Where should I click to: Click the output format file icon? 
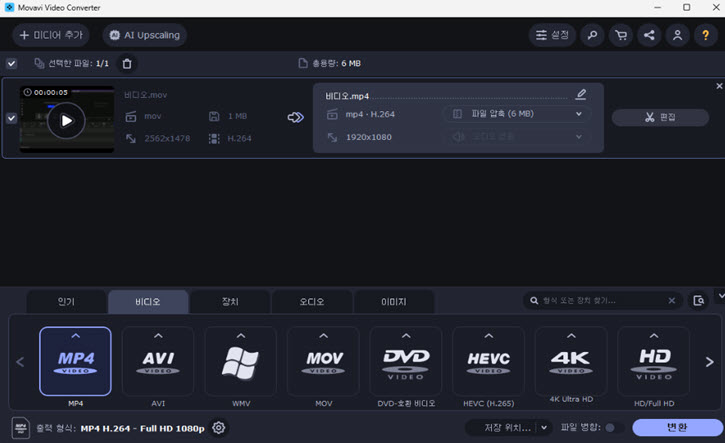click(x=21, y=428)
